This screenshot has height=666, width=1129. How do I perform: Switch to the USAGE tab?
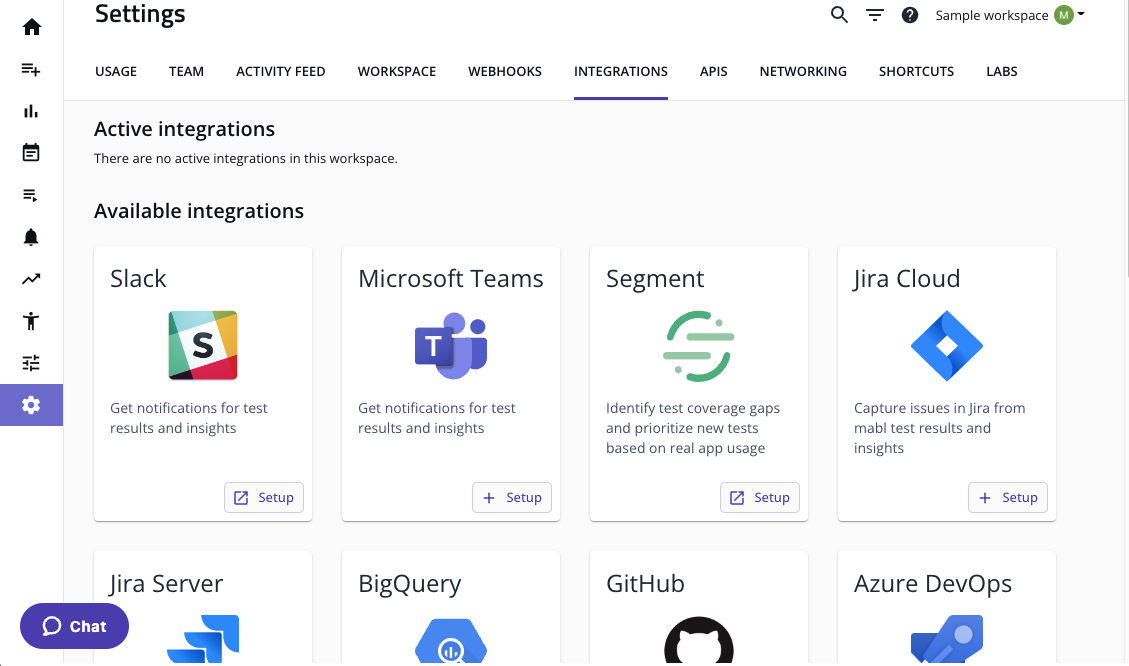116,71
